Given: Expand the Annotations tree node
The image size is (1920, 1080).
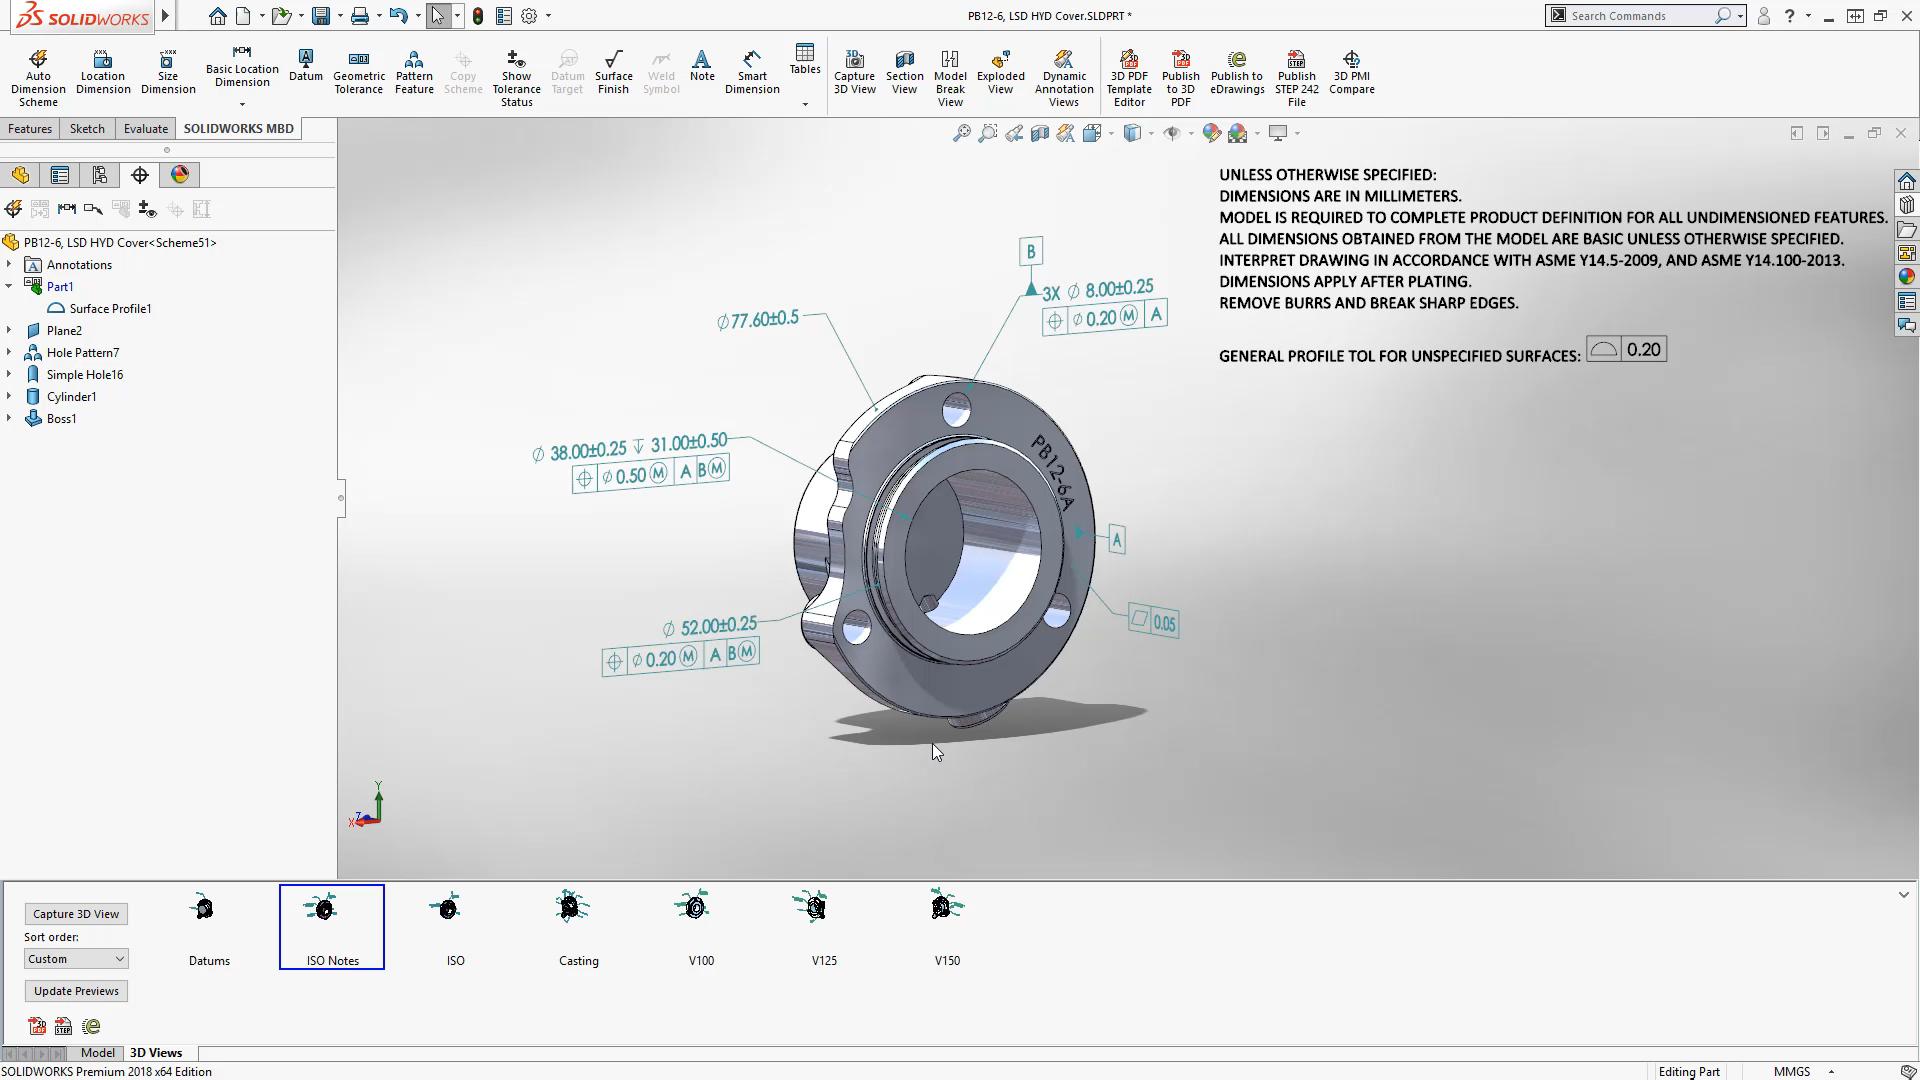Looking at the screenshot, I should click(9, 265).
